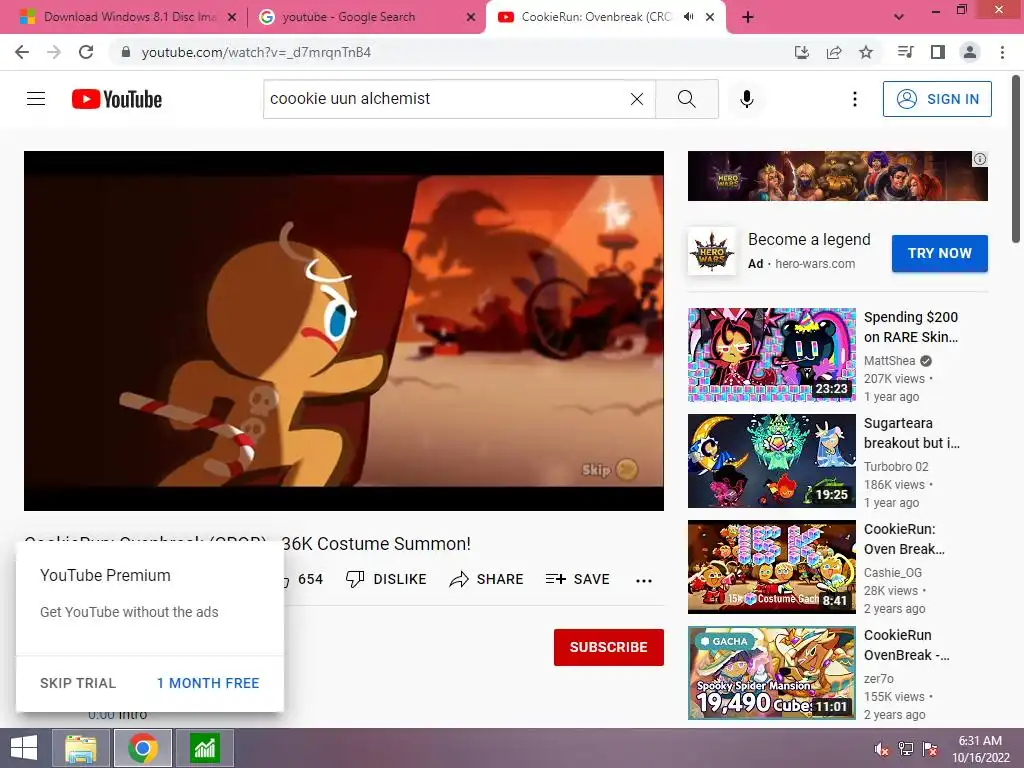Click TRY NOW on Hero Wars ad
Image resolution: width=1024 pixels, height=768 pixels.
pyautogui.click(x=940, y=253)
